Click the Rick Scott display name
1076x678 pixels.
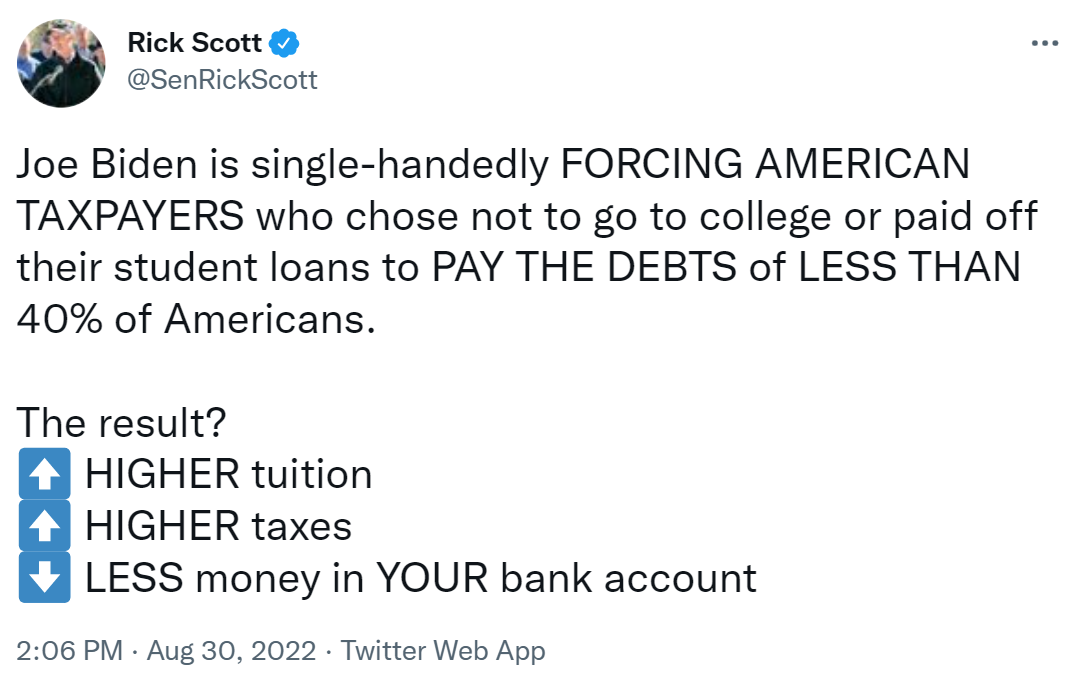point(194,43)
